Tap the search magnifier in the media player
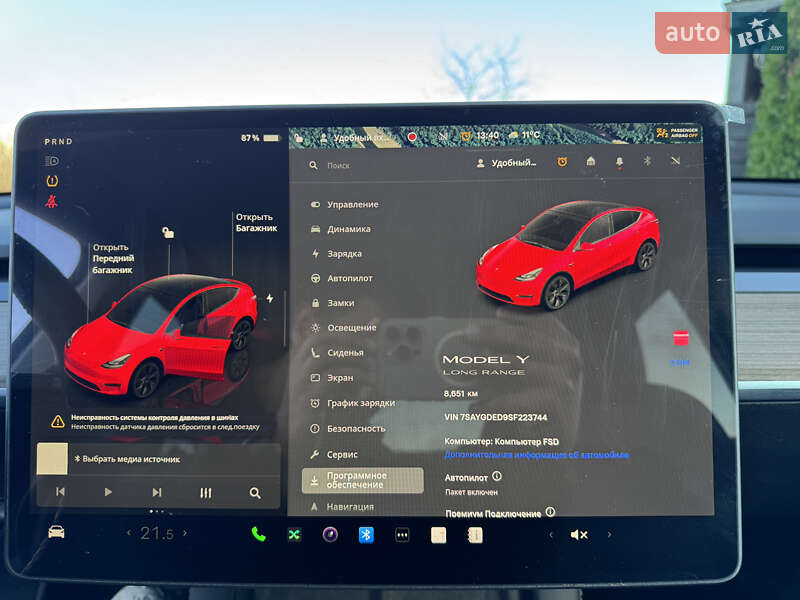800x600 pixels. (255, 493)
